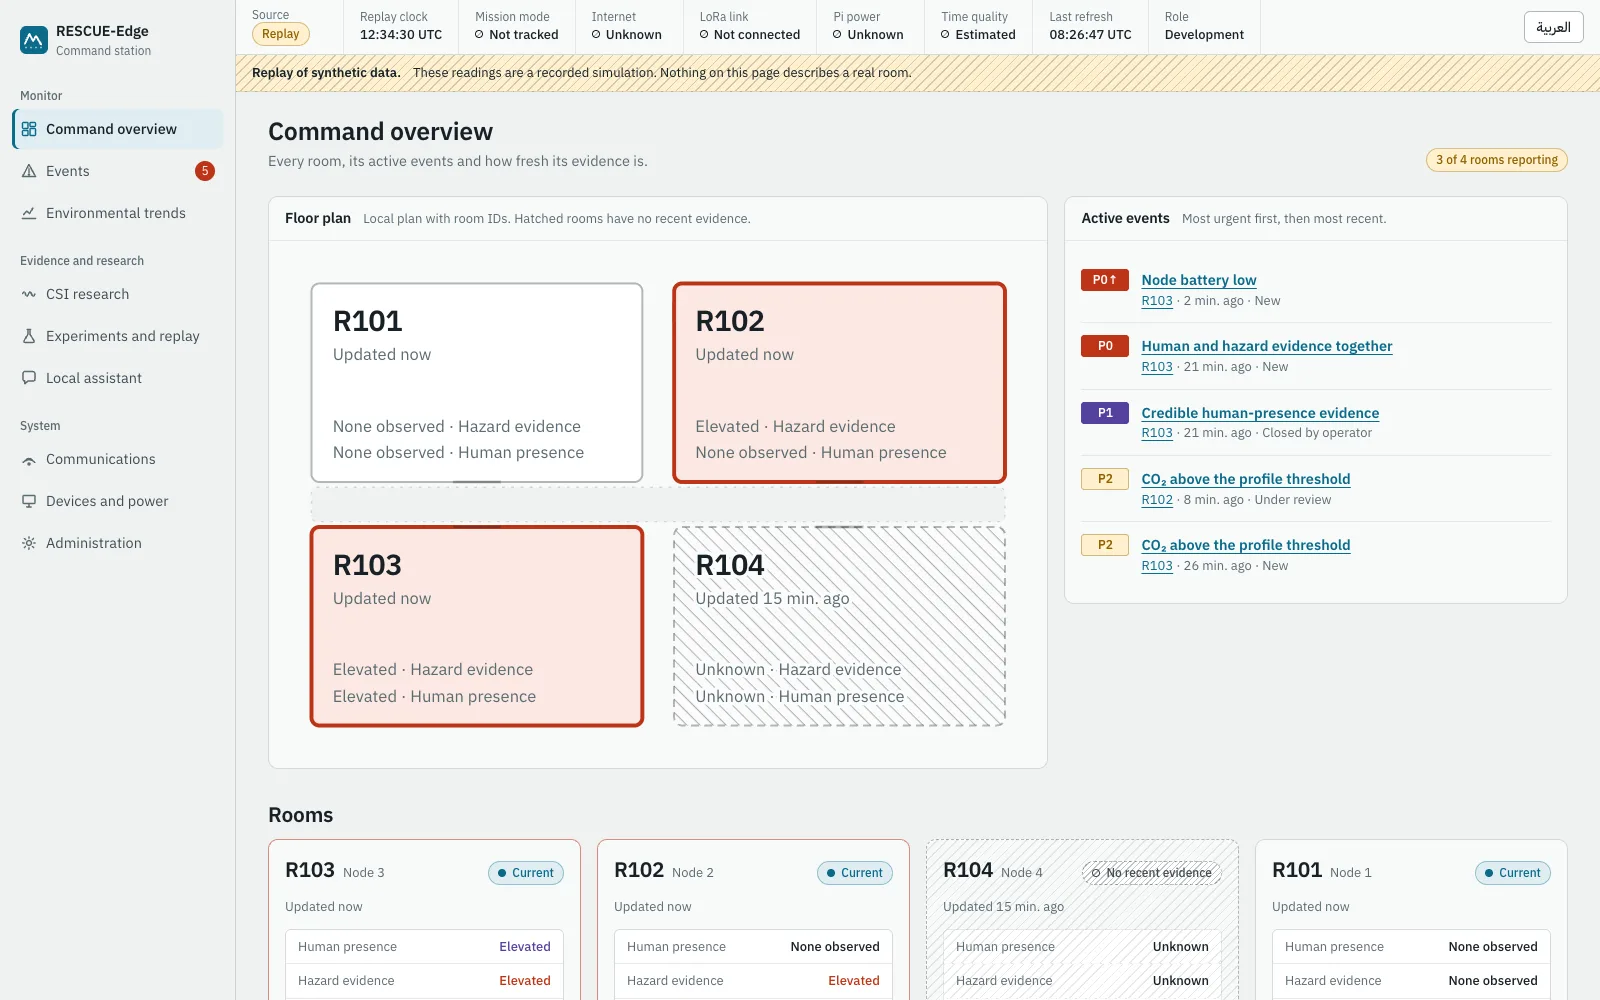Click R103 link under Node battery low

pyautogui.click(x=1157, y=301)
